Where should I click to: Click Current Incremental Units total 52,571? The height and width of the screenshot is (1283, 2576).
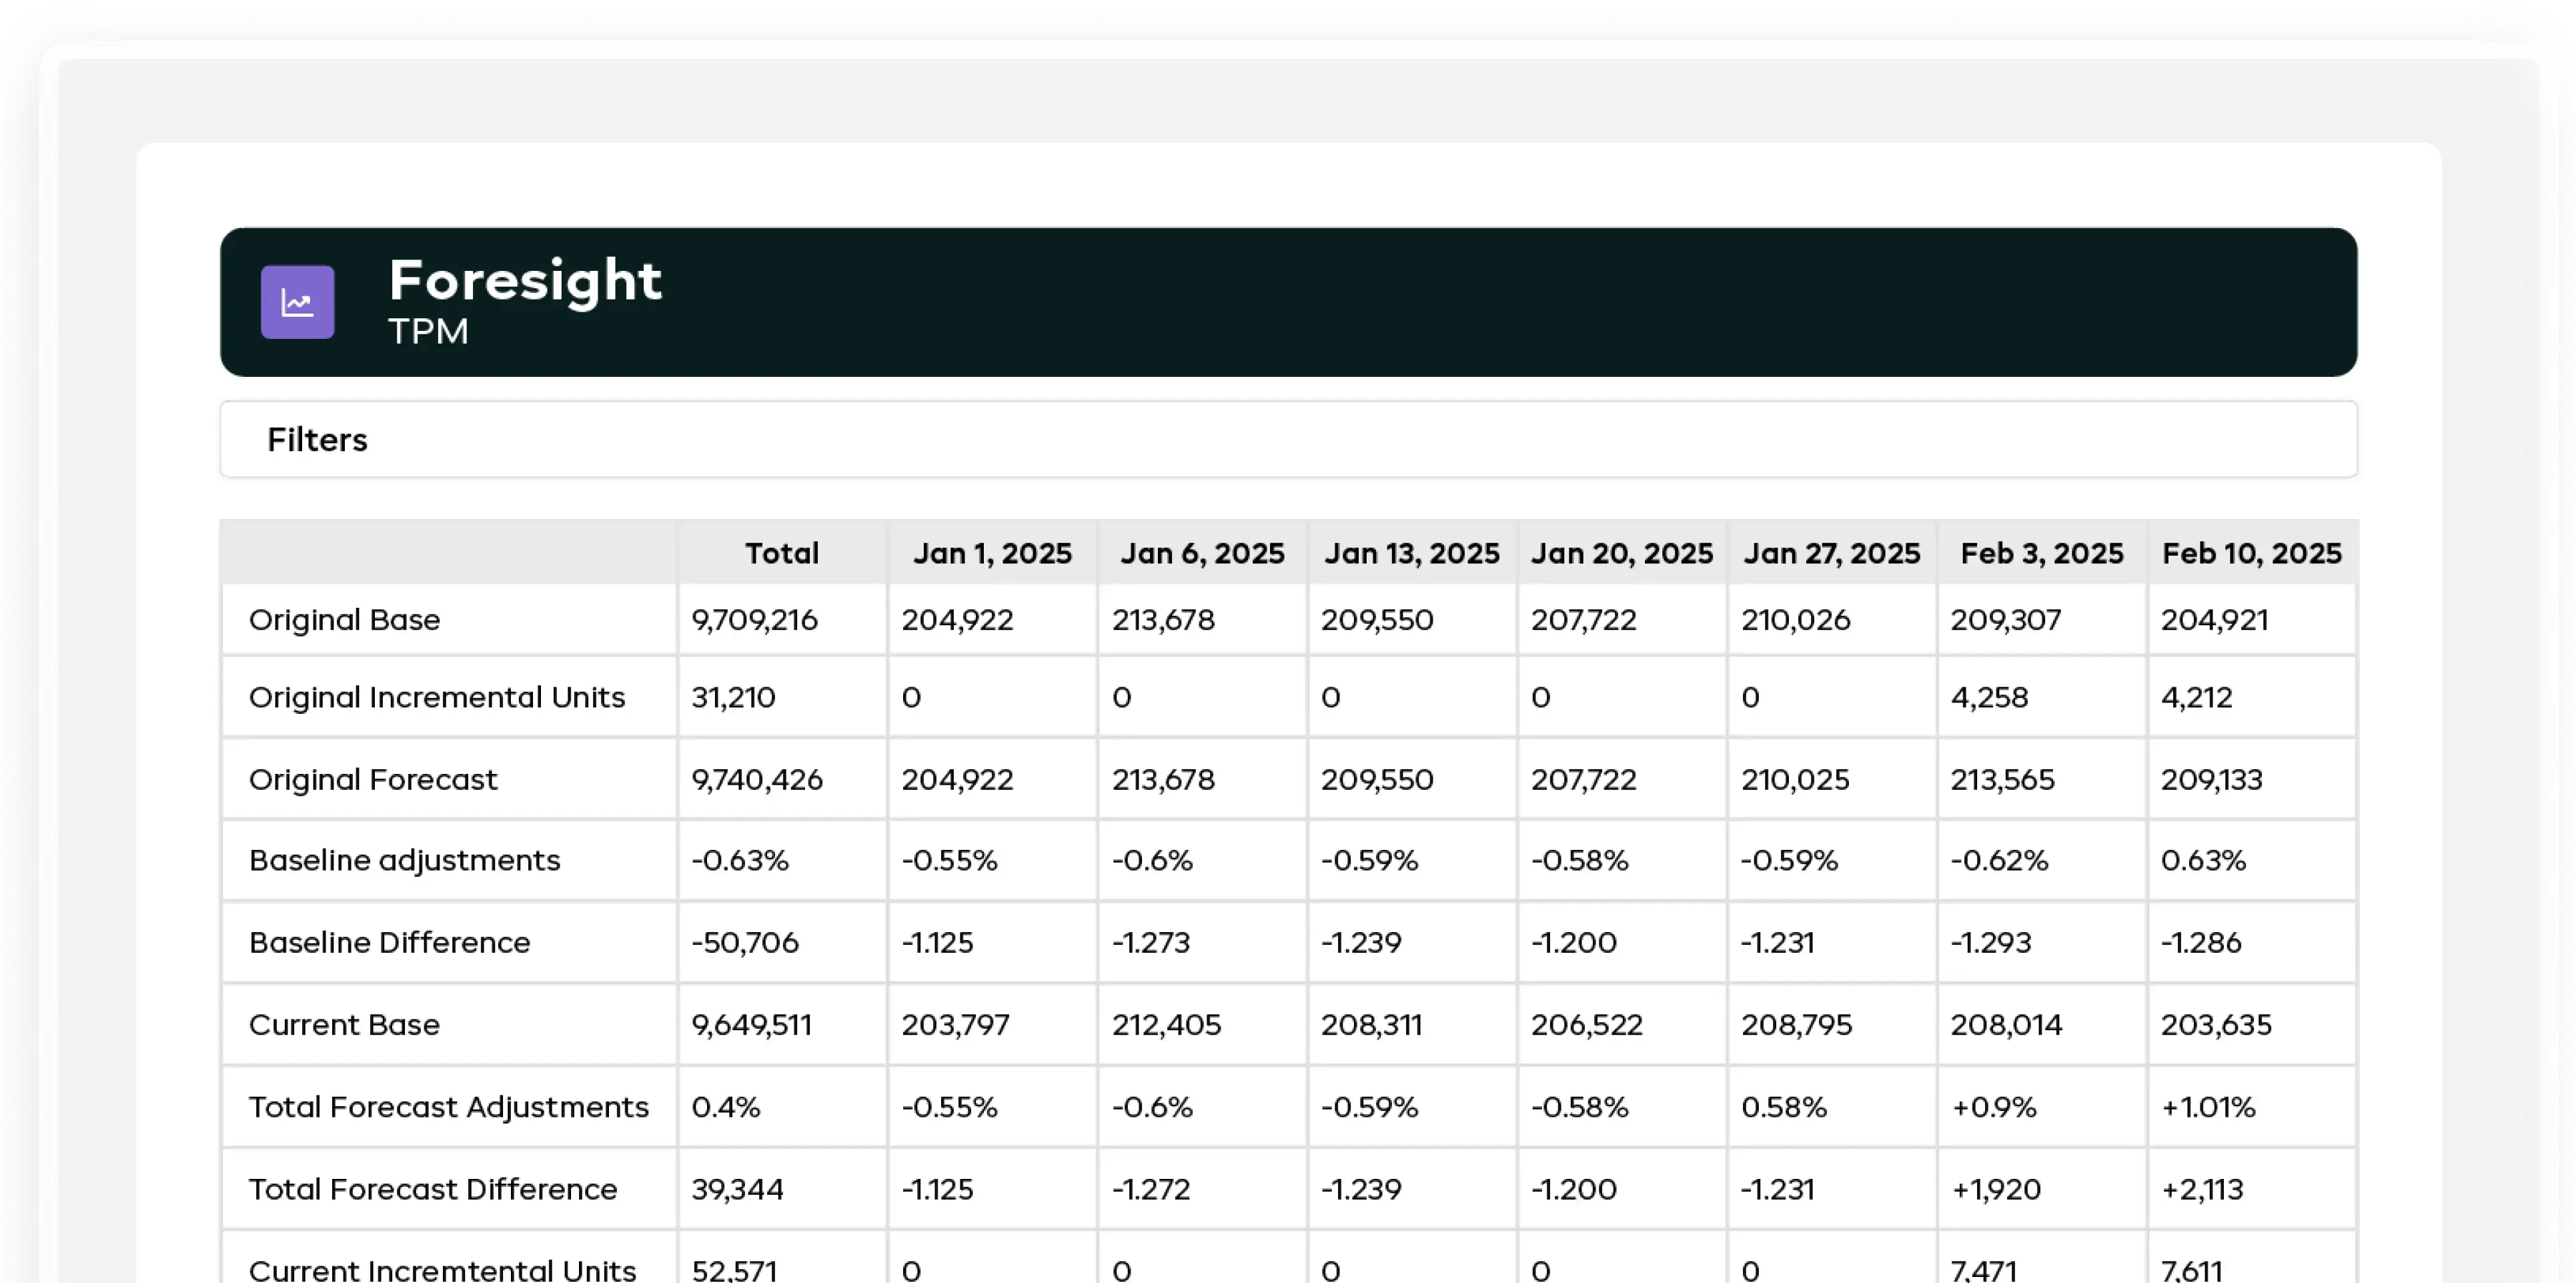[x=734, y=1270]
